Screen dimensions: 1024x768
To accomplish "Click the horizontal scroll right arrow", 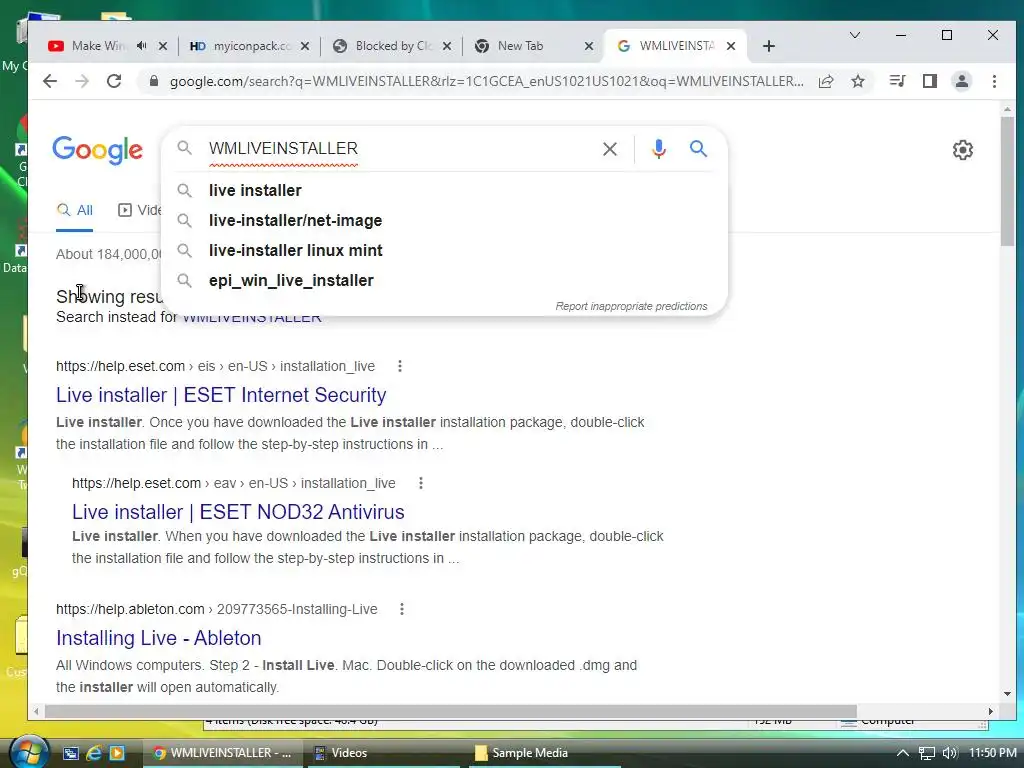I will [990, 711].
